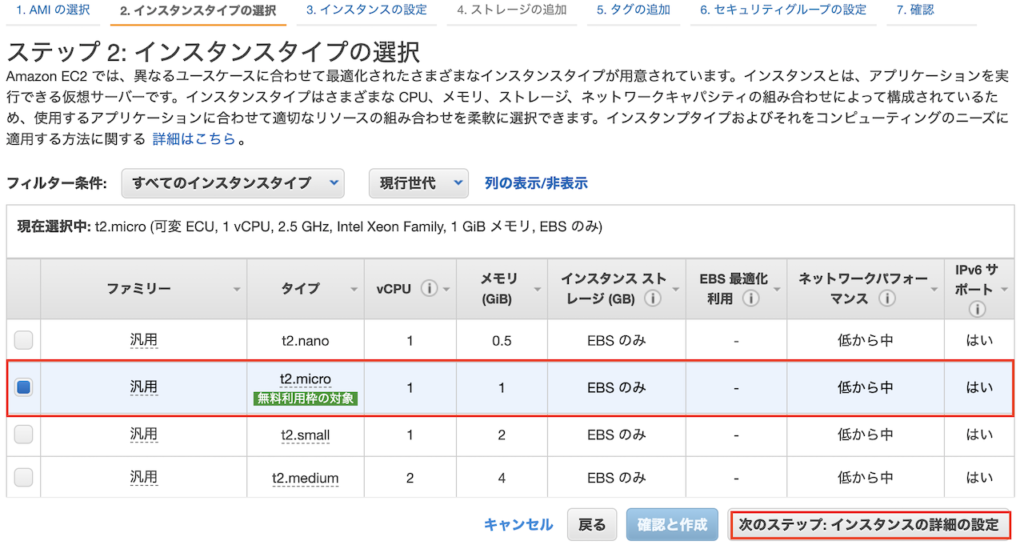Jump to 6. セキュリティグループの設定 tab

point(783,10)
